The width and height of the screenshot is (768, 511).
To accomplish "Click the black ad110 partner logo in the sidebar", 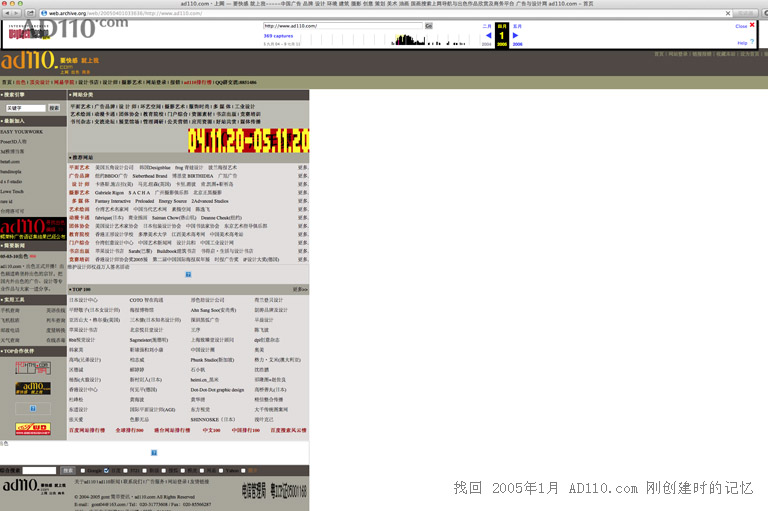I will click(33, 388).
